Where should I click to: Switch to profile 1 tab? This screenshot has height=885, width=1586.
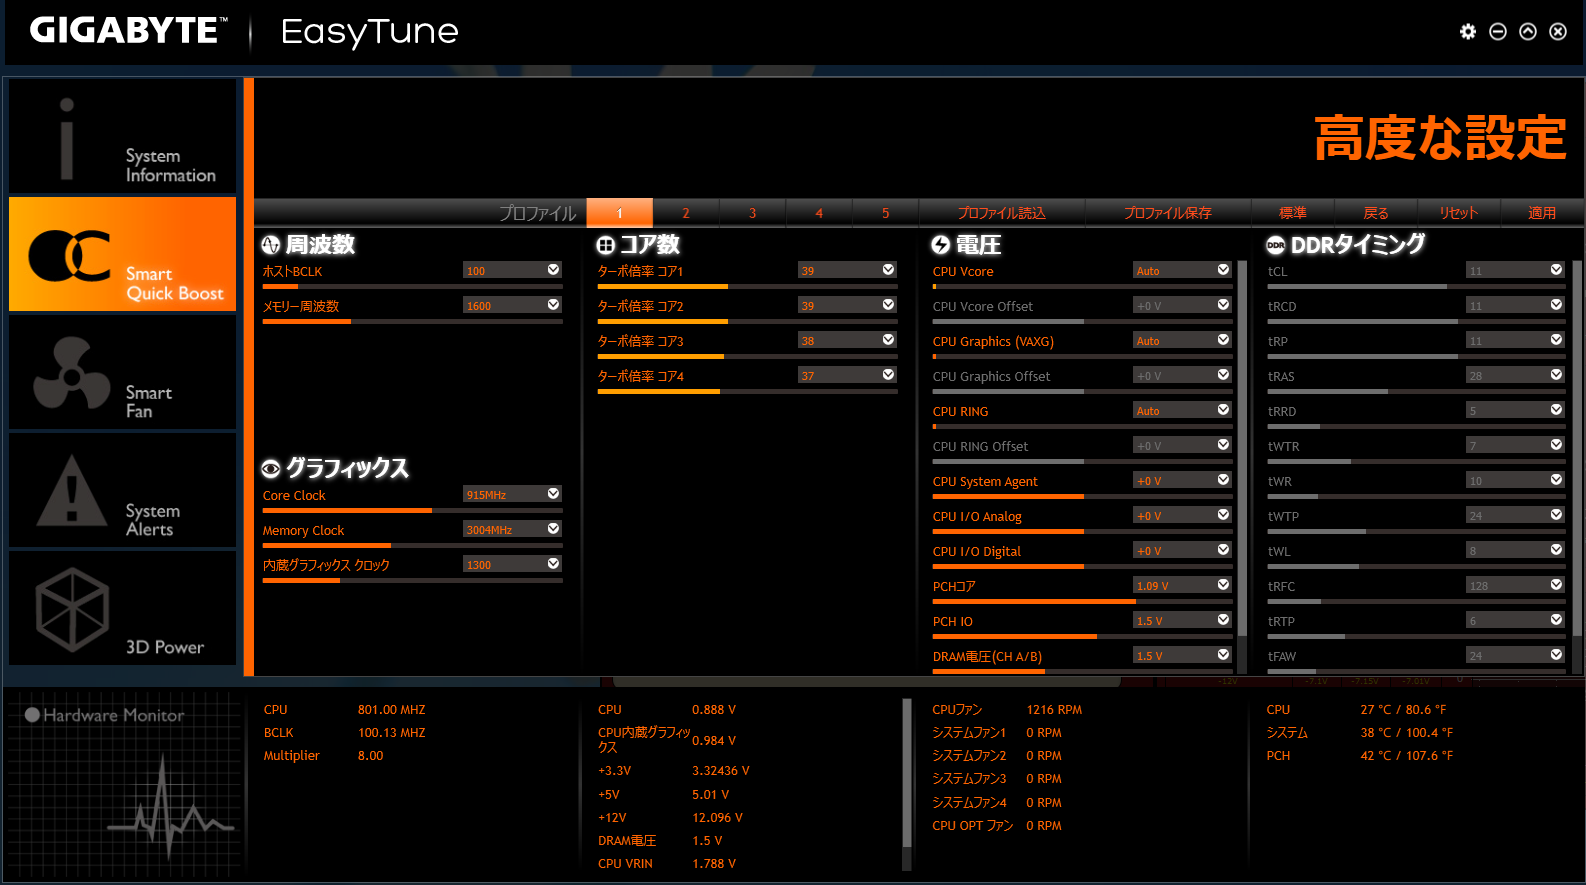tap(620, 213)
